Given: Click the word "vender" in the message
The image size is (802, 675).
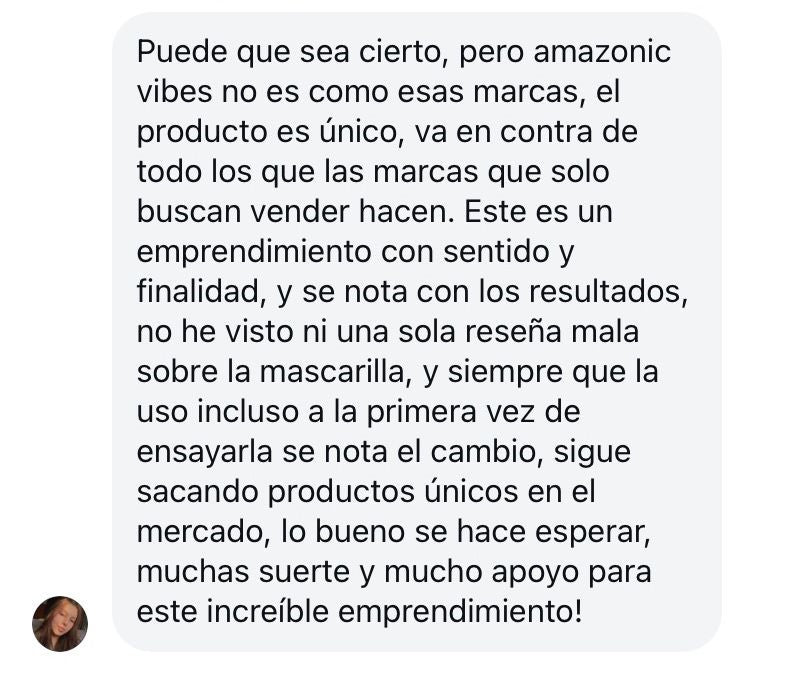Looking at the screenshot, I should tap(299, 212).
